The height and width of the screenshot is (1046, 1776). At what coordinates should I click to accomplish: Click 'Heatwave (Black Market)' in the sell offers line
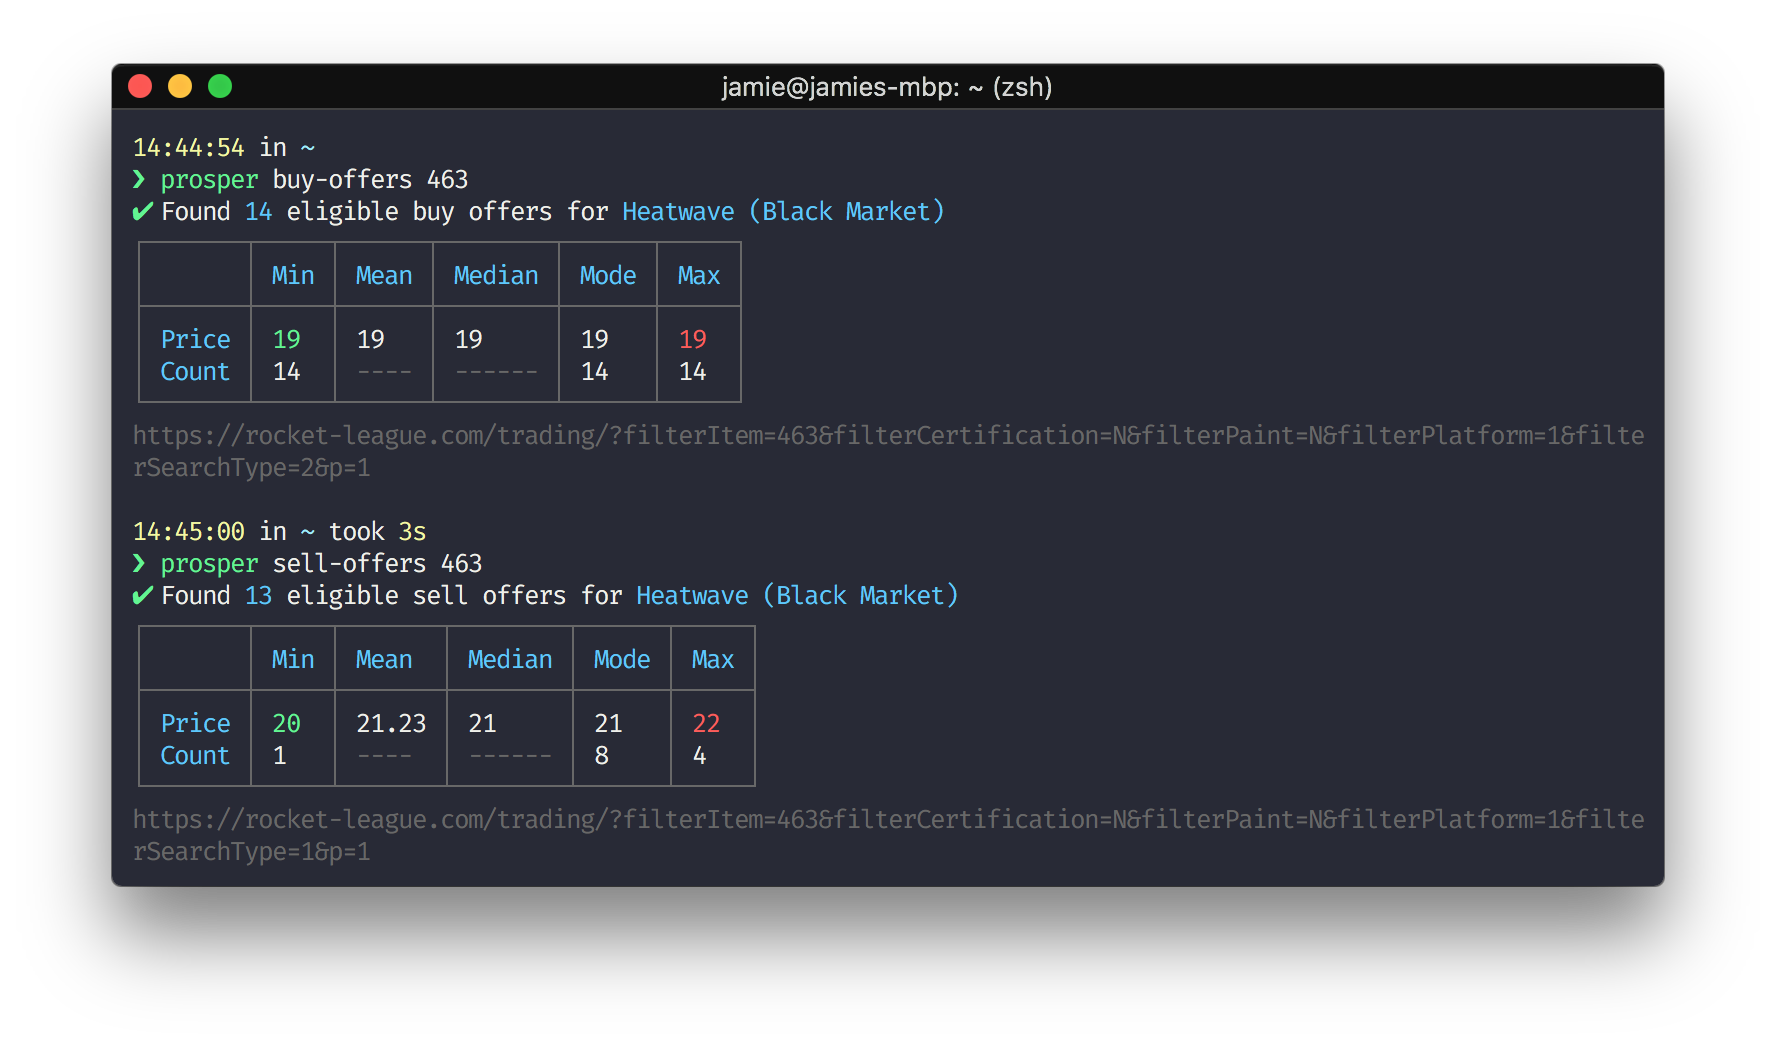(797, 595)
